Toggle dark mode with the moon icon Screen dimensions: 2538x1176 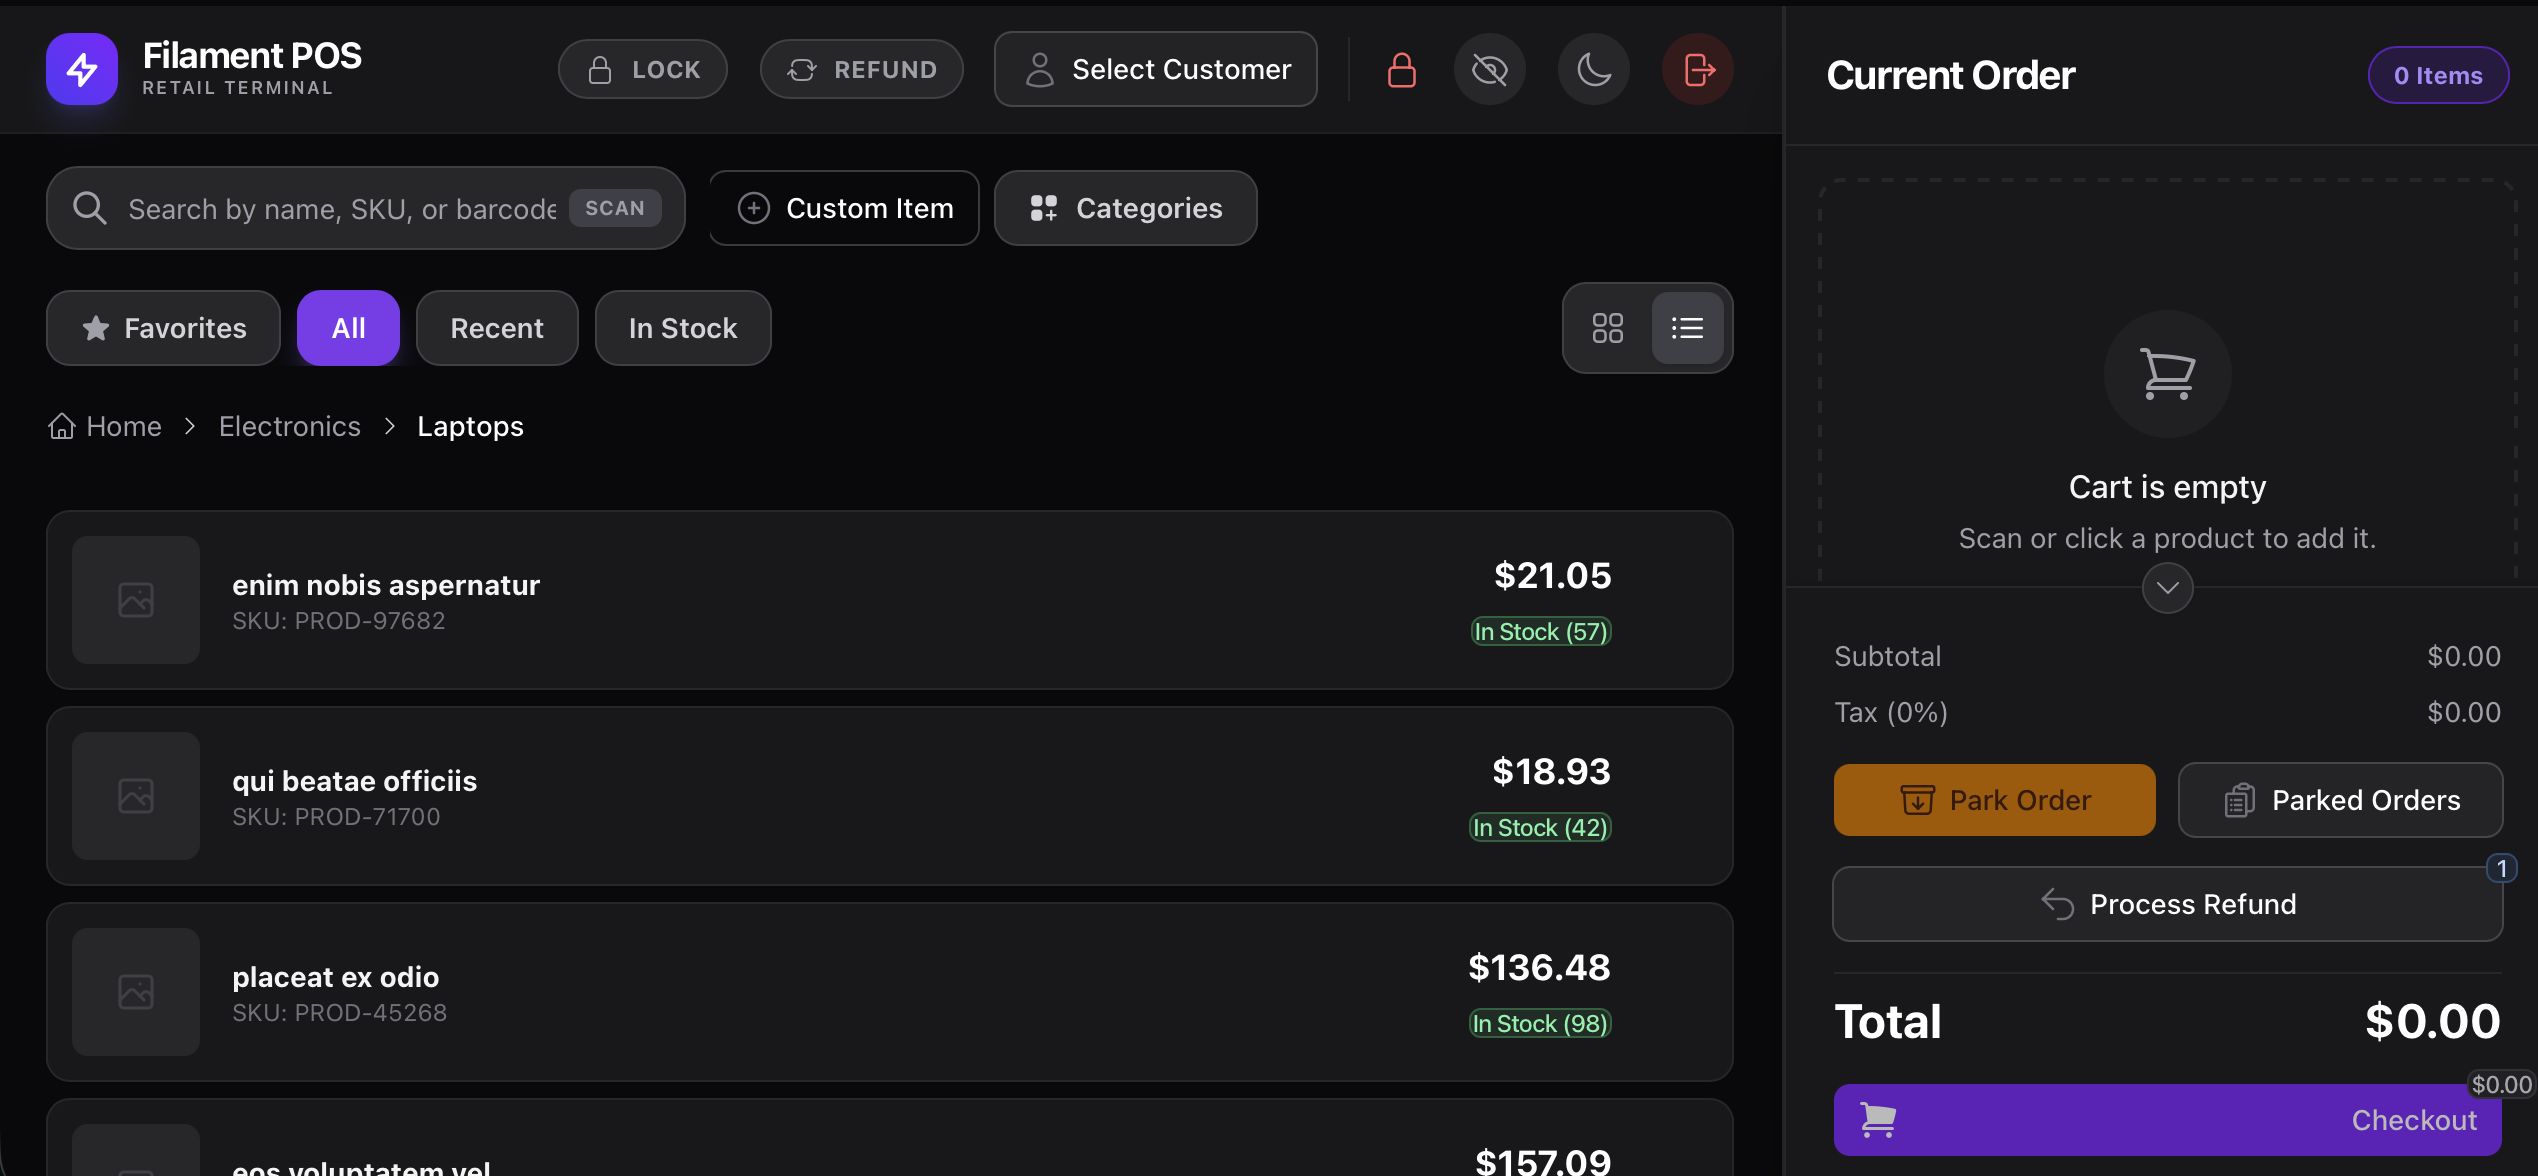pyautogui.click(x=1593, y=70)
